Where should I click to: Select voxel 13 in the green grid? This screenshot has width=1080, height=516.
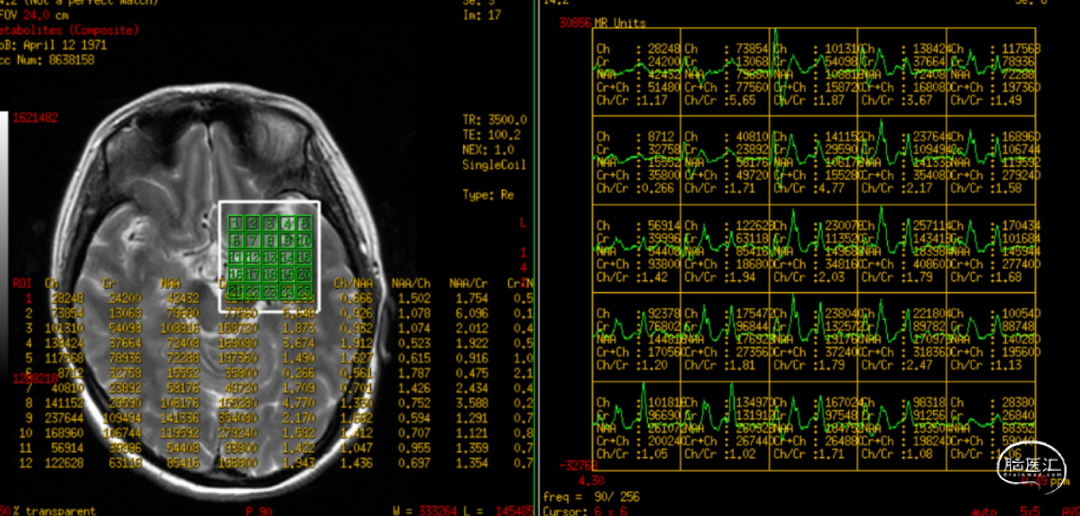pyautogui.click(x=270, y=258)
